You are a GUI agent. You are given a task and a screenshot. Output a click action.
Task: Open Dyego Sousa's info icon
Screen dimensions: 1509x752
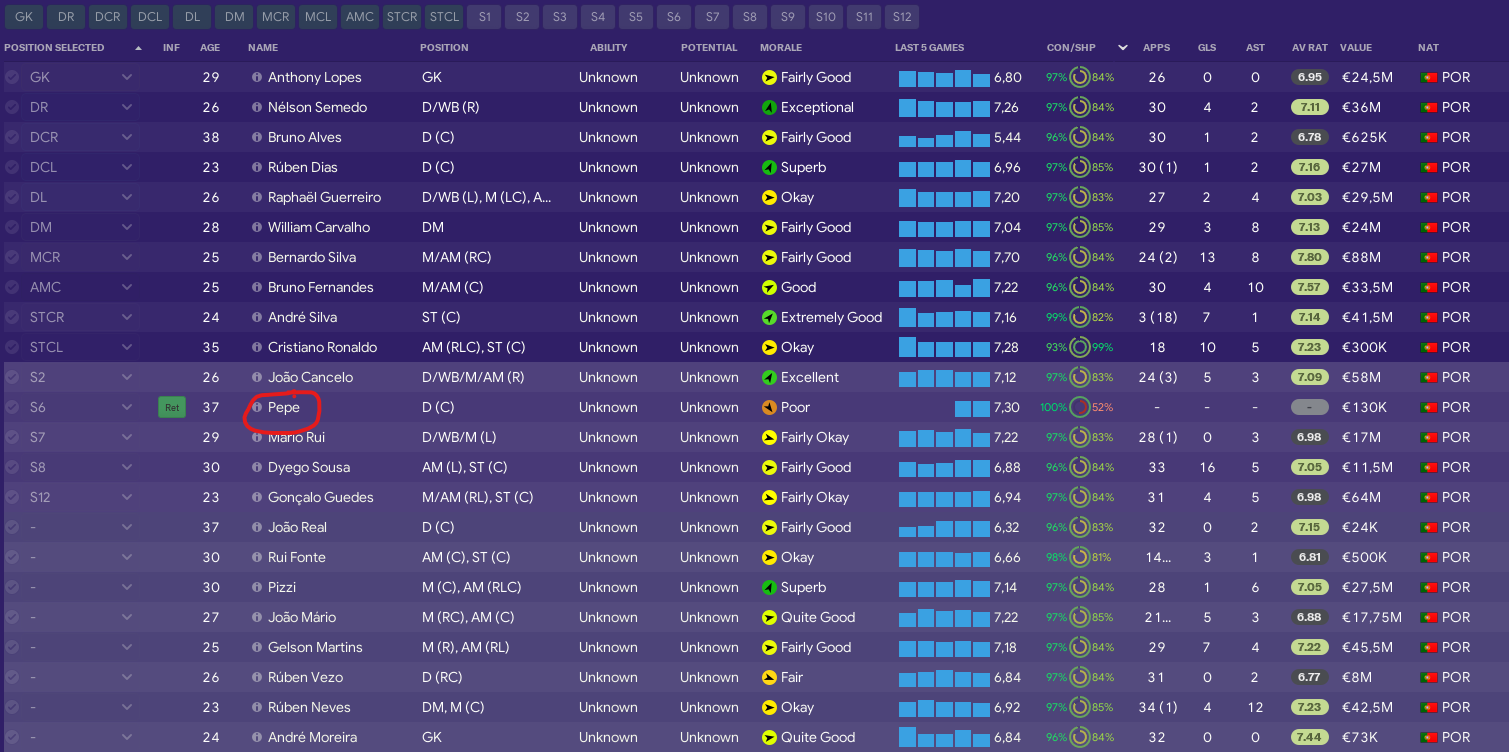tap(257, 467)
